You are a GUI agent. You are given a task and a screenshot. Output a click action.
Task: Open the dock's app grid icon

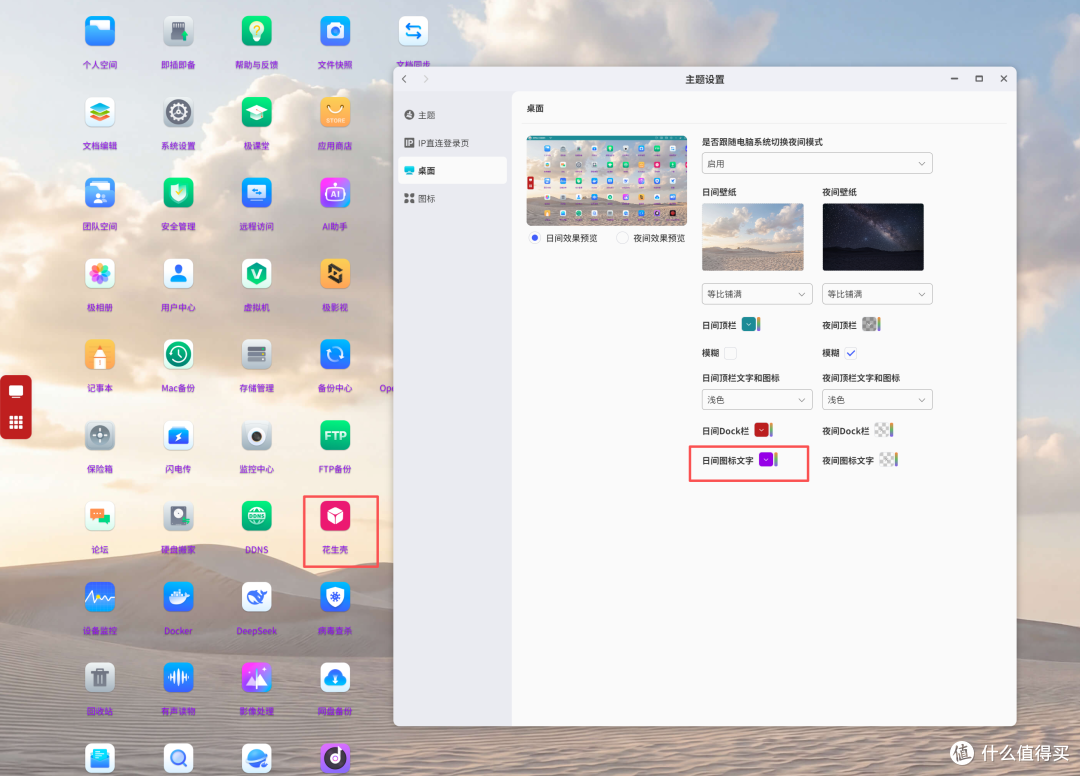click(16, 422)
